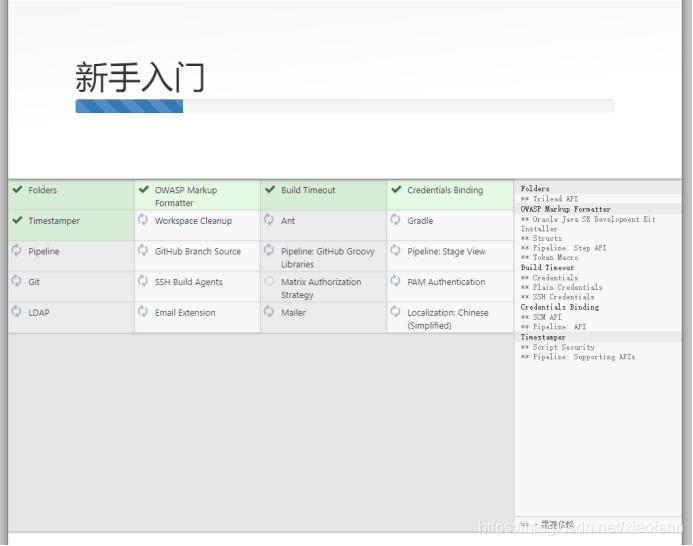Click the Pipeline: API log entry

click(x=553, y=327)
